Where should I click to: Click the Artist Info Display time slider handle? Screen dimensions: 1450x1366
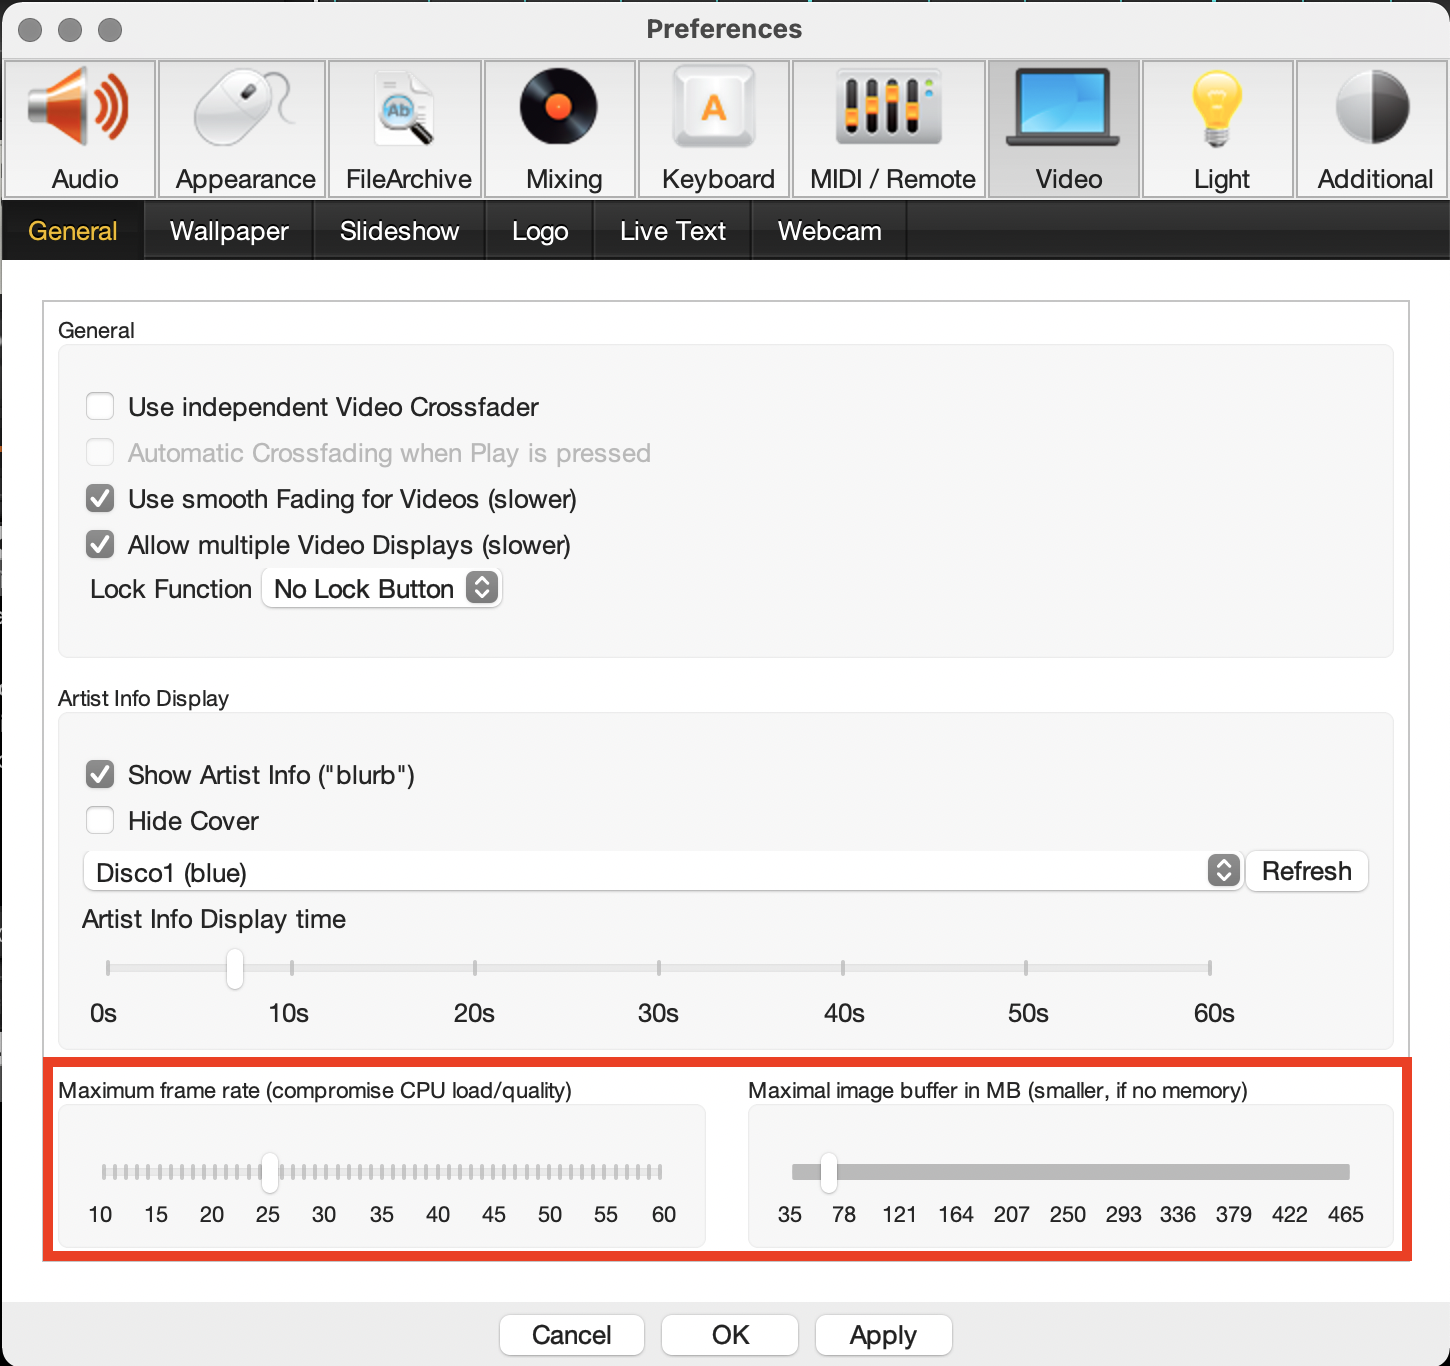point(235,968)
